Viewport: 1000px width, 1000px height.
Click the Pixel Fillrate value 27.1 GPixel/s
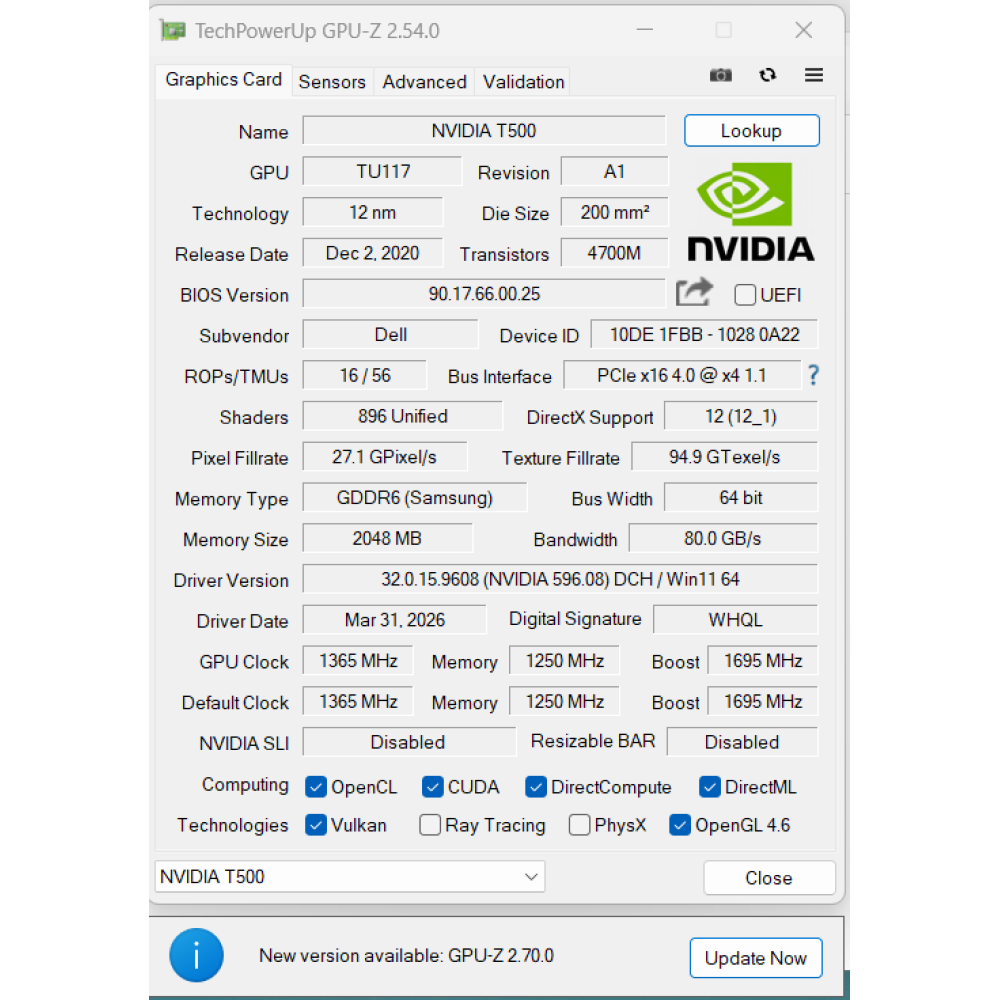pyautogui.click(x=385, y=457)
